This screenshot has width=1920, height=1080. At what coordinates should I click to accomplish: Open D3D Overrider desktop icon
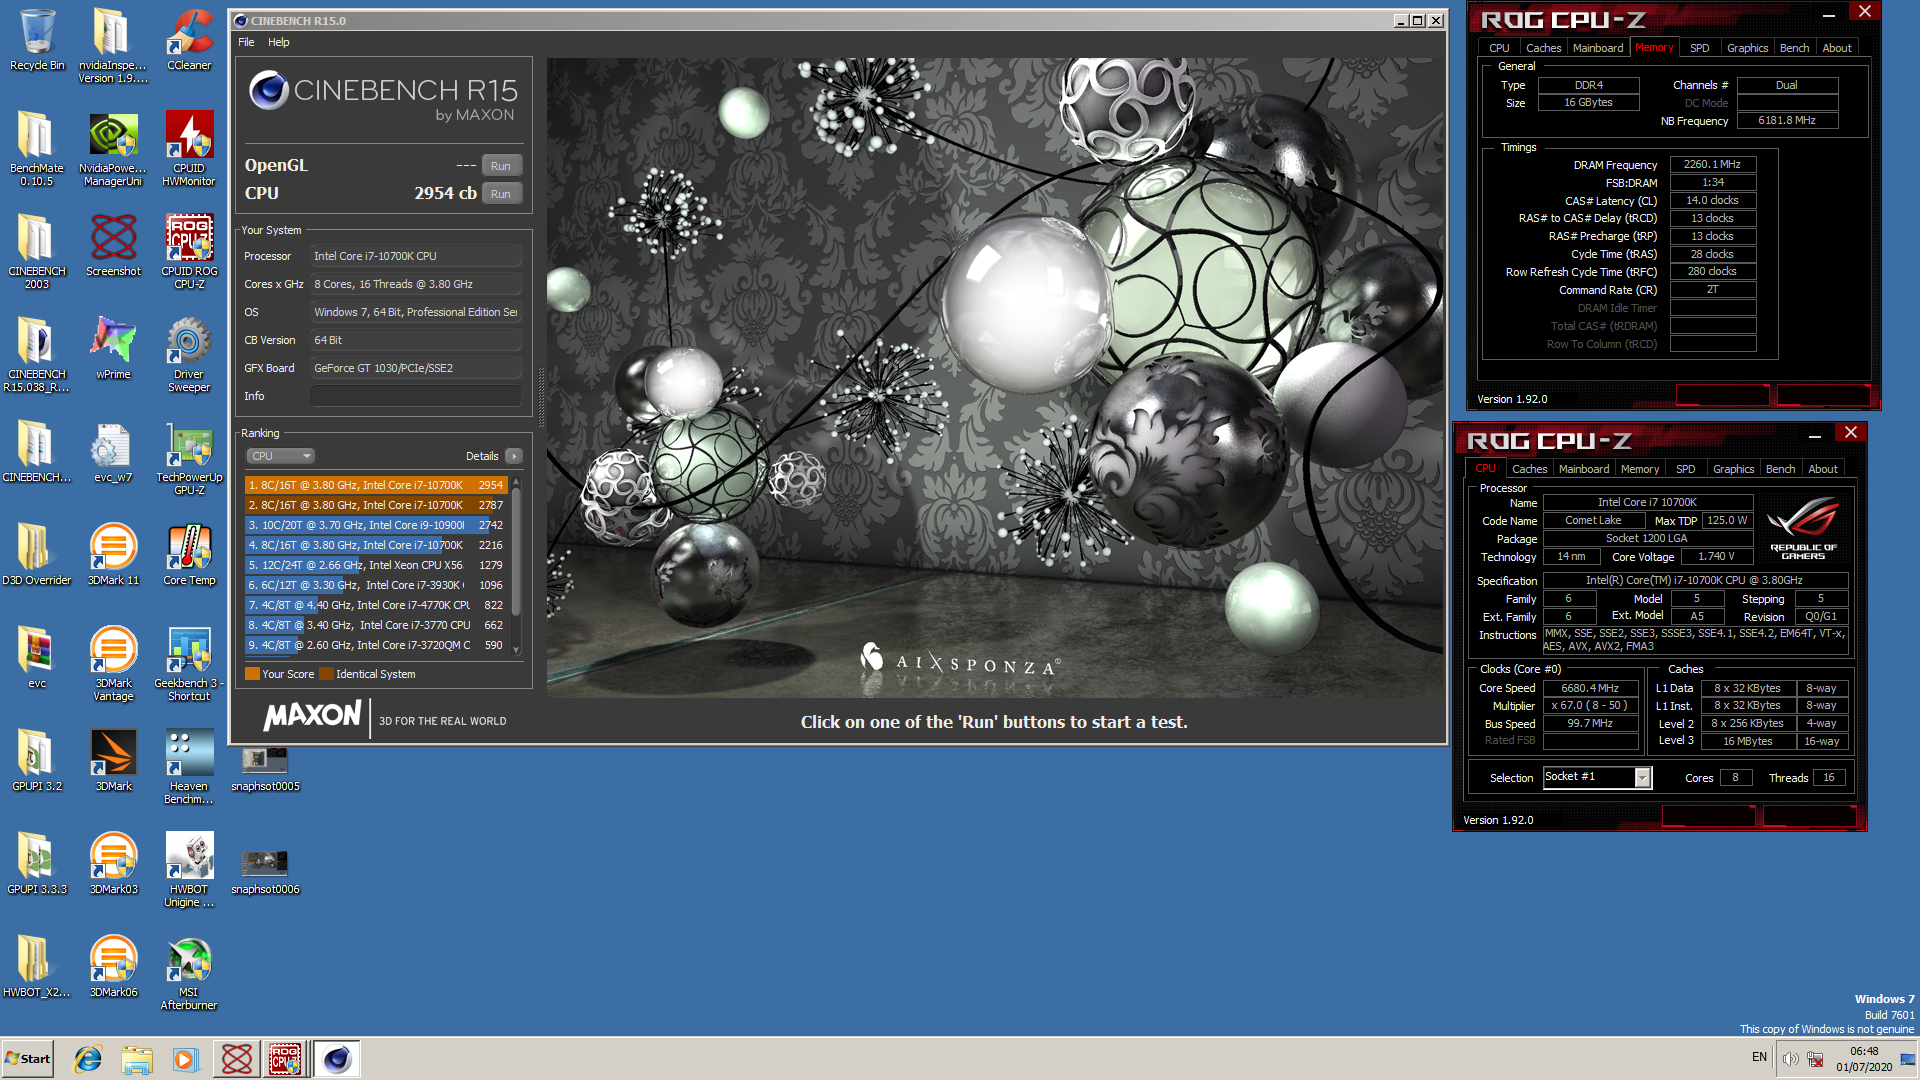37,555
